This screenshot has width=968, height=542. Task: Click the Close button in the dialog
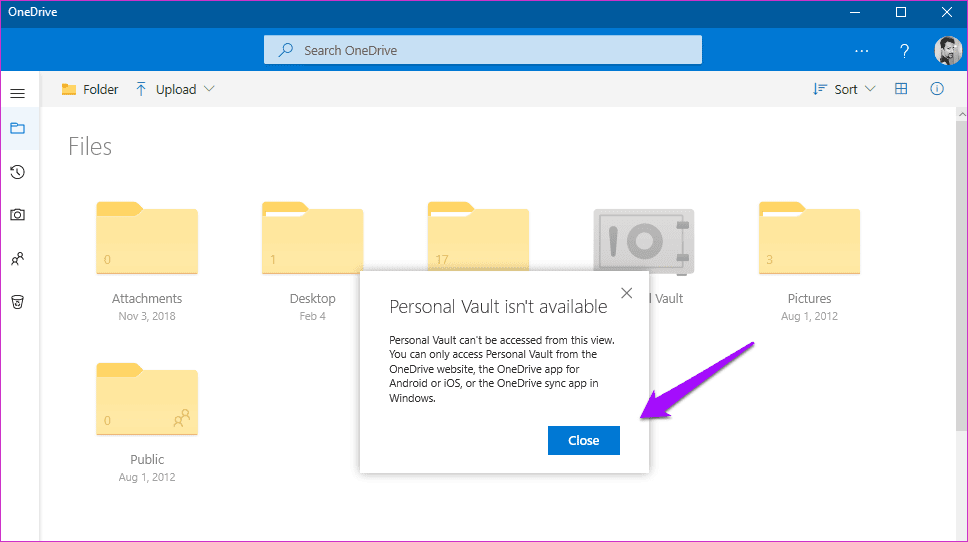[x=584, y=441]
